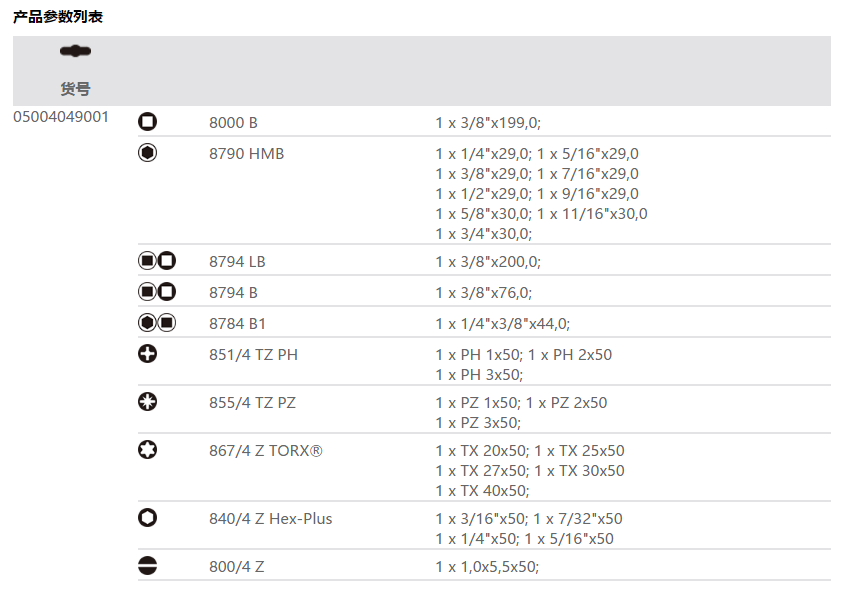Screen dimensions: 845x606
Task: Click the Phillips cross icon for 851/4 TZ PH
Action: [148, 354]
